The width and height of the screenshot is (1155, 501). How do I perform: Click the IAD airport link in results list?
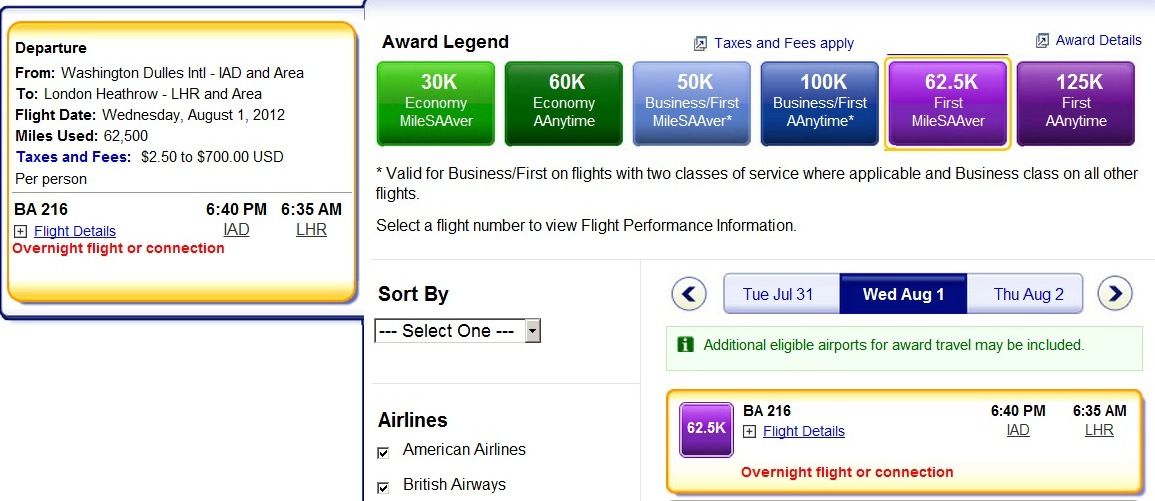click(1018, 430)
